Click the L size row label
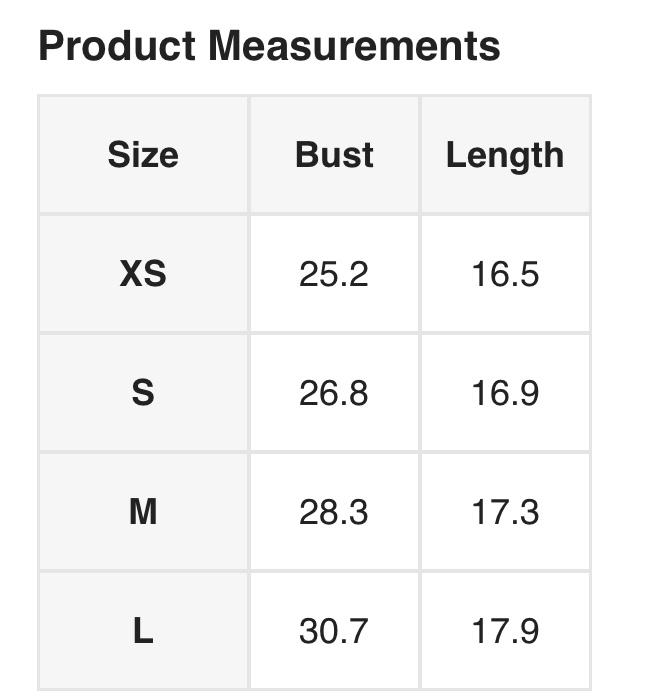 (143, 631)
